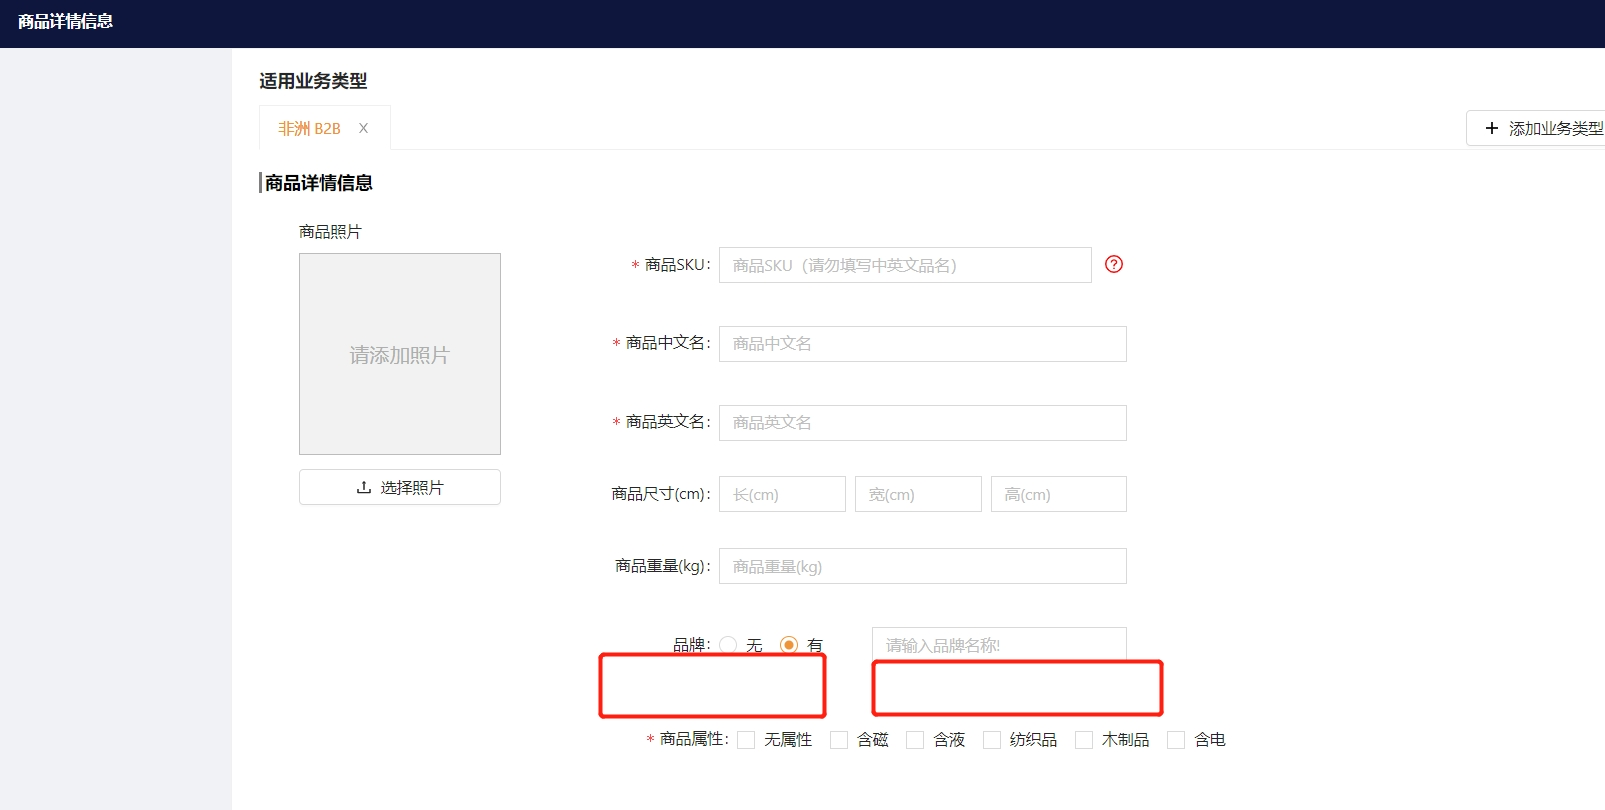
Task: Check the 无属性 checkbox
Action: (x=746, y=740)
